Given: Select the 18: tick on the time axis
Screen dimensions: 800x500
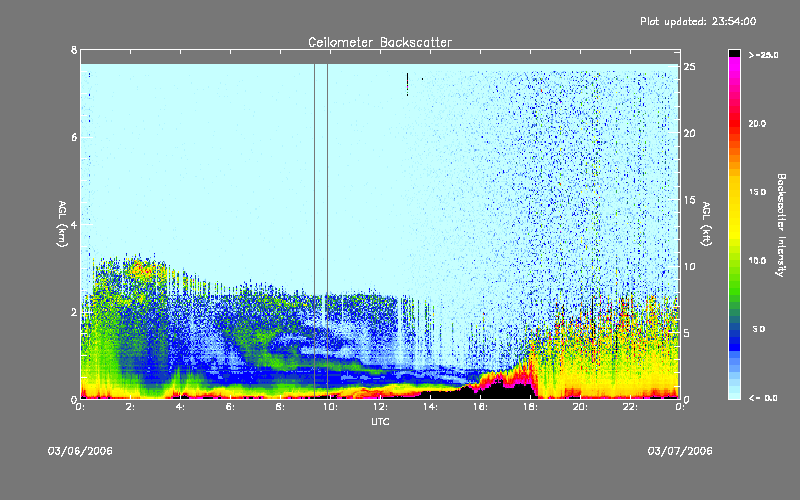Looking at the screenshot, I should 530,407.
